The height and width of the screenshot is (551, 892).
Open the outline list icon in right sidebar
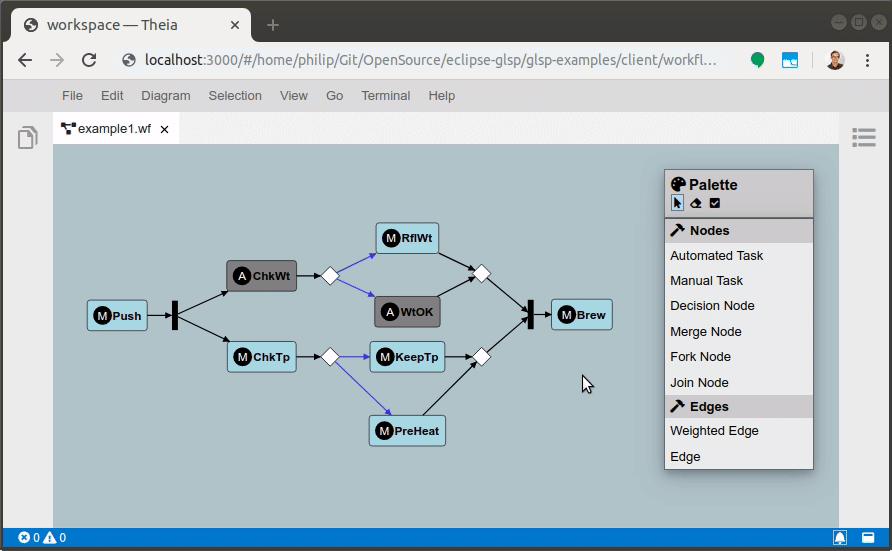864,138
